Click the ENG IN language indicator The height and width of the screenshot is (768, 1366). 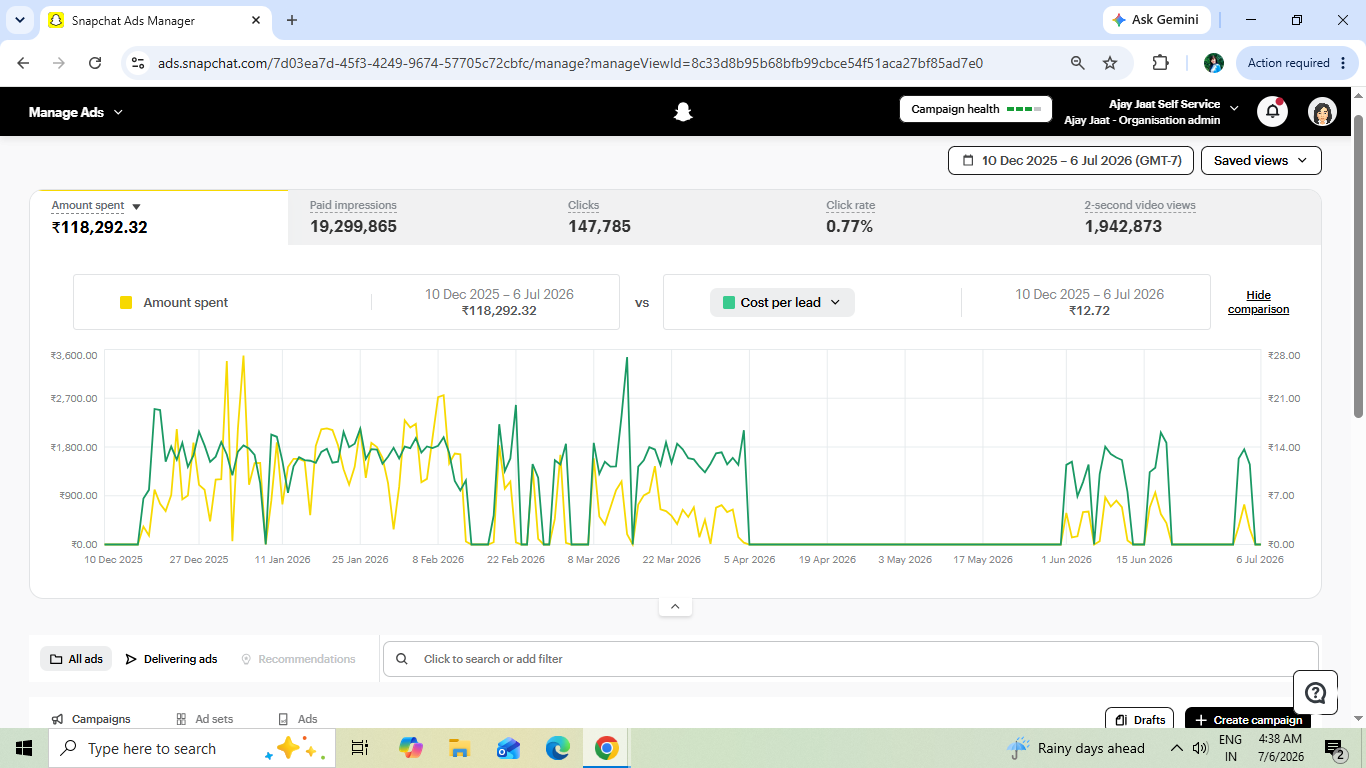(x=1231, y=748)
